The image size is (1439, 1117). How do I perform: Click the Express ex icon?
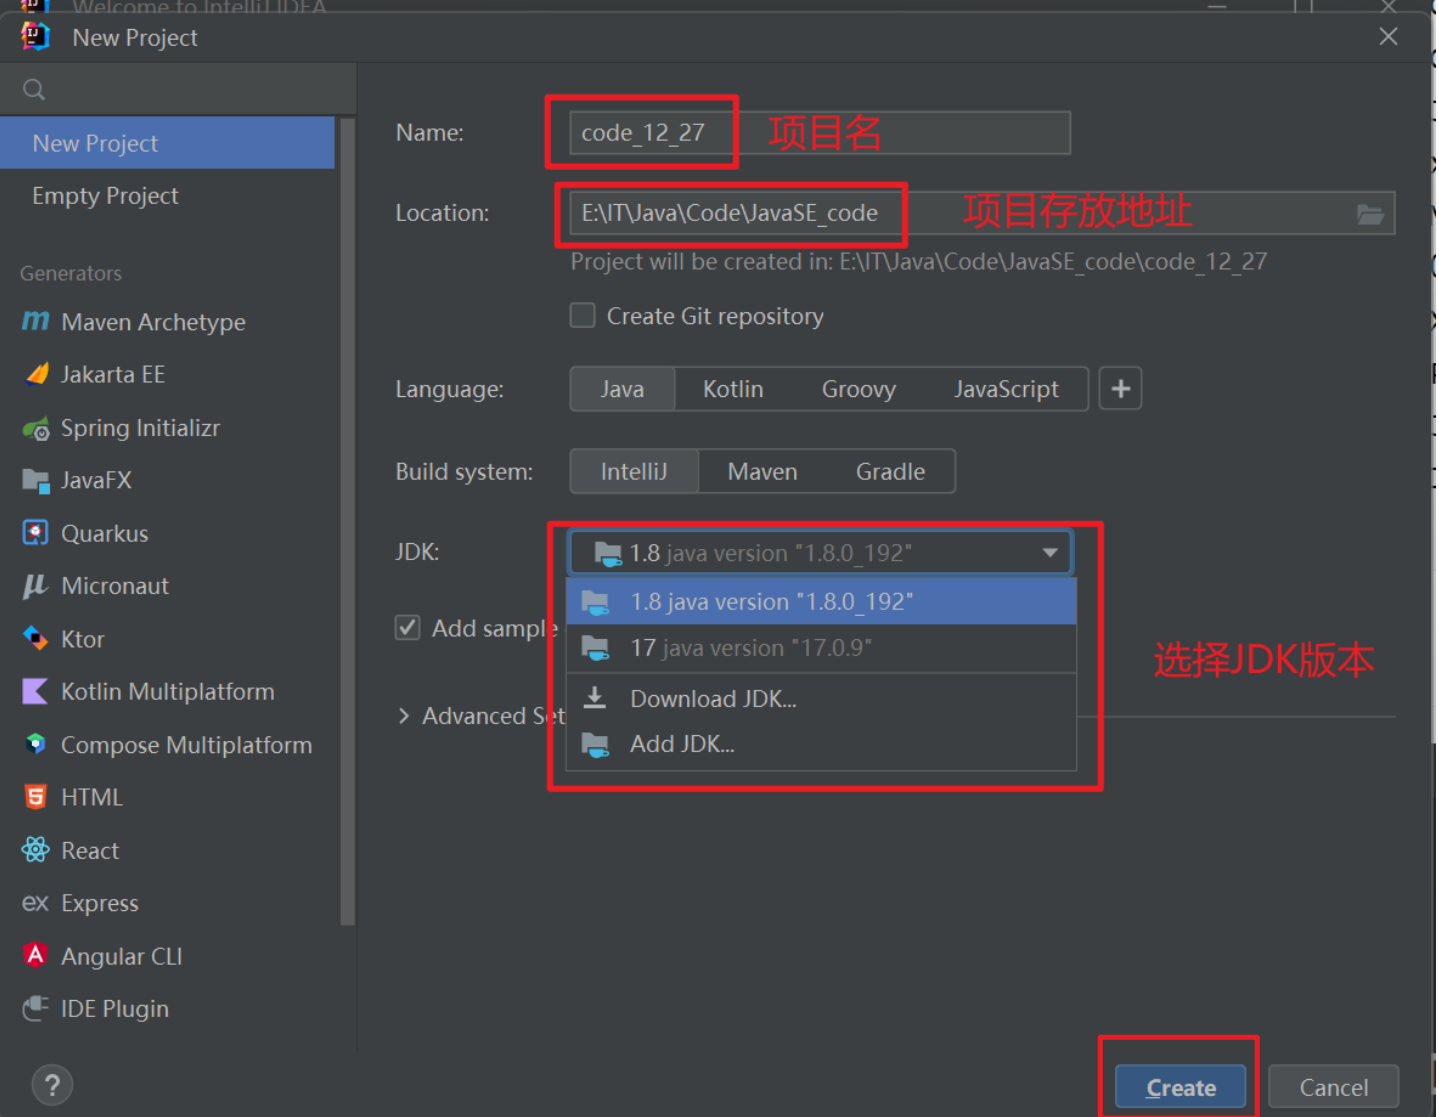36,903
